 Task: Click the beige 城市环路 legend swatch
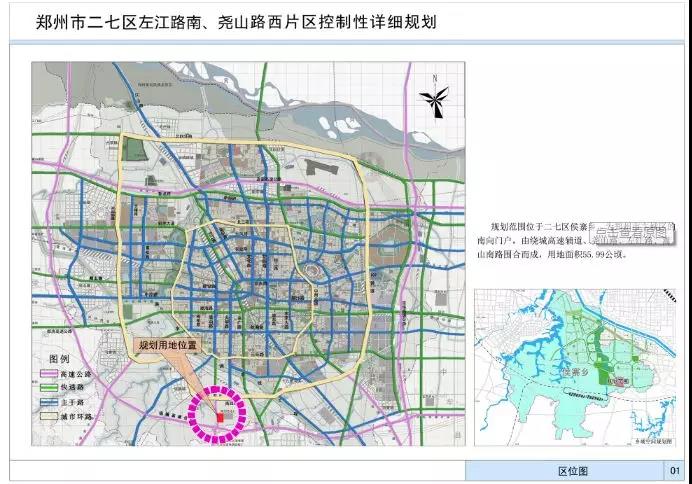coord(48,416)
